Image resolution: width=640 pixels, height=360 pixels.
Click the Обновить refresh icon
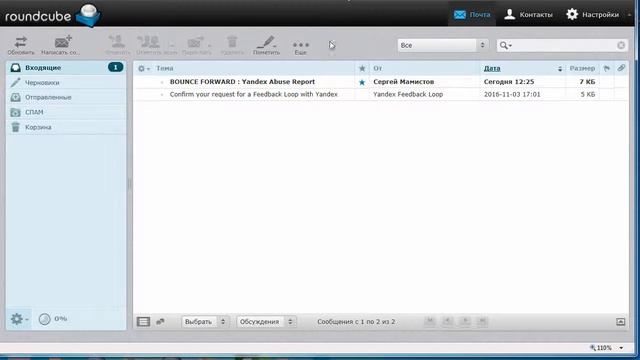21,42
